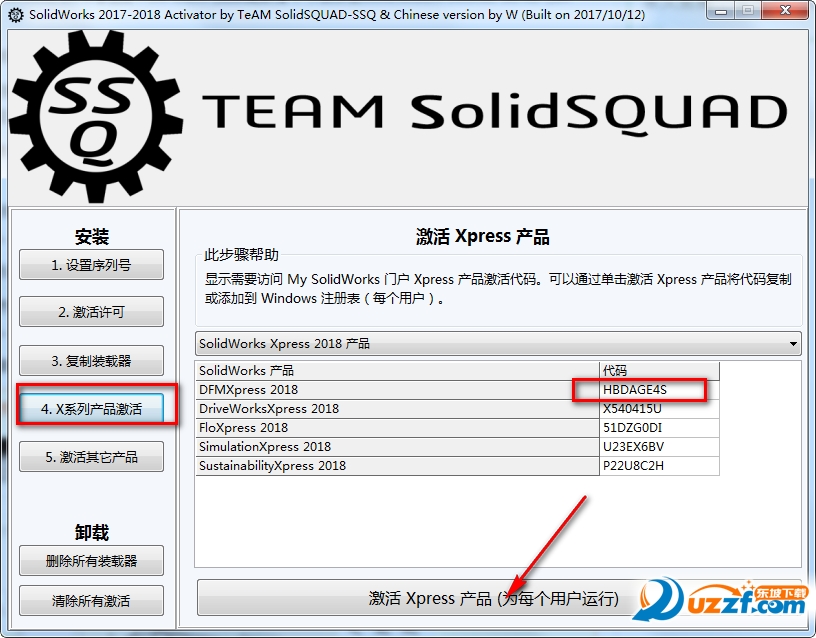Image resolution: width=816 pixels, height=638 pixels.
Task: Select '3. 复制装载器' button
Action: pyautogui.click(x=92, y=361)
